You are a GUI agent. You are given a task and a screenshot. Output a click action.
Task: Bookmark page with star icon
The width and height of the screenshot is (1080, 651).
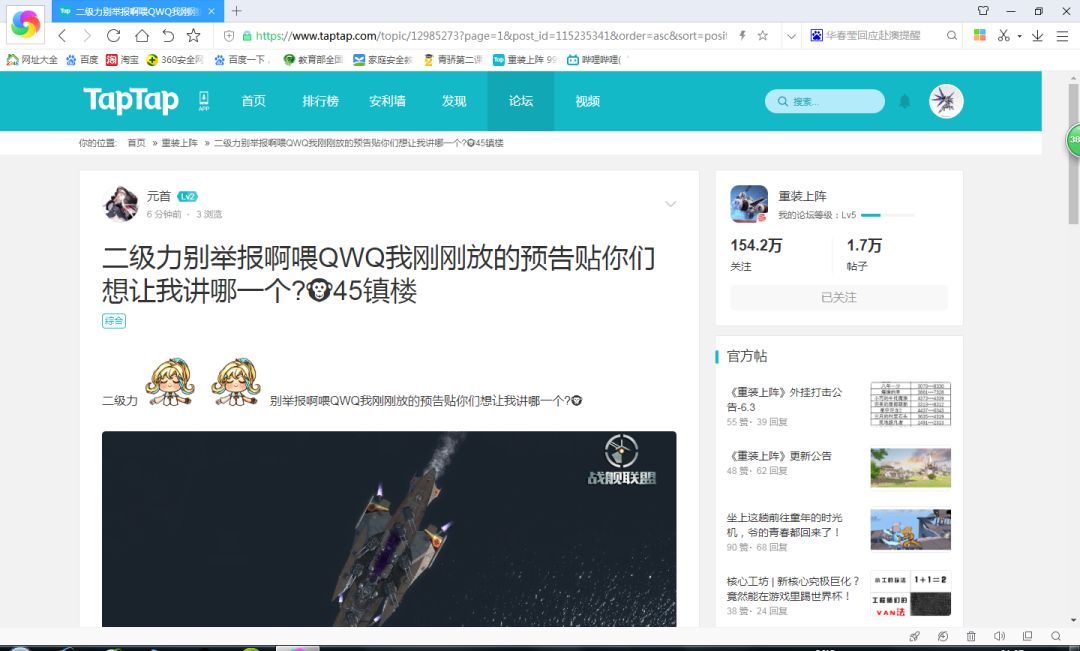(194, 35)
